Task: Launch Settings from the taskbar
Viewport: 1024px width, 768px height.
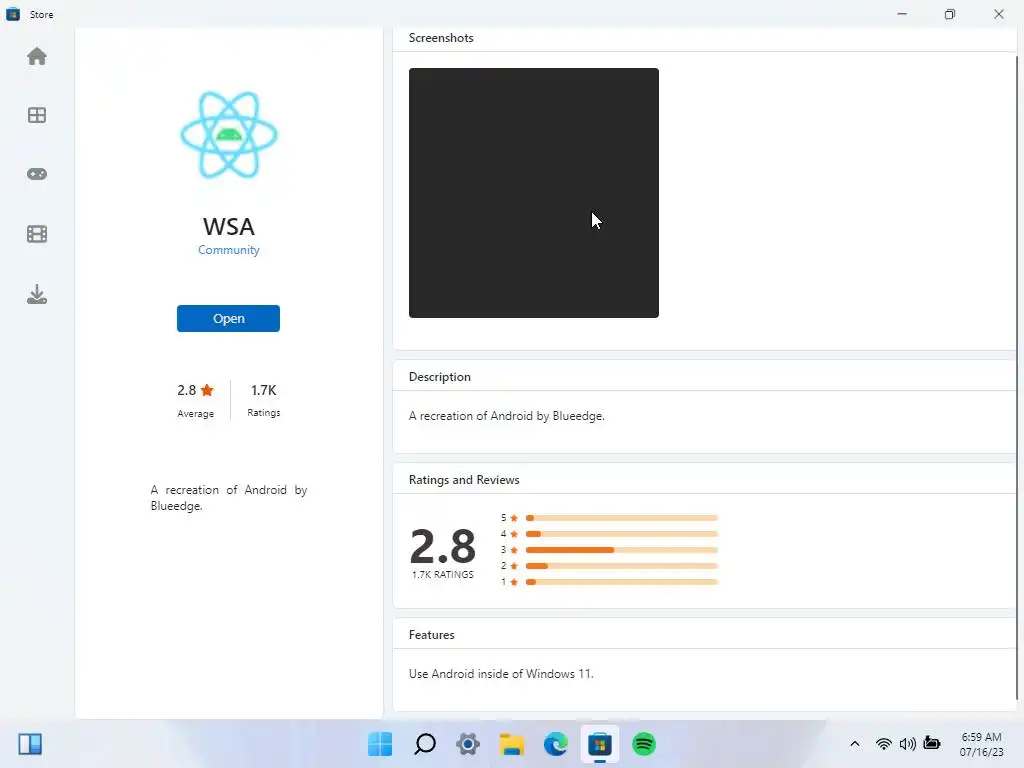Action: point(468,744)
